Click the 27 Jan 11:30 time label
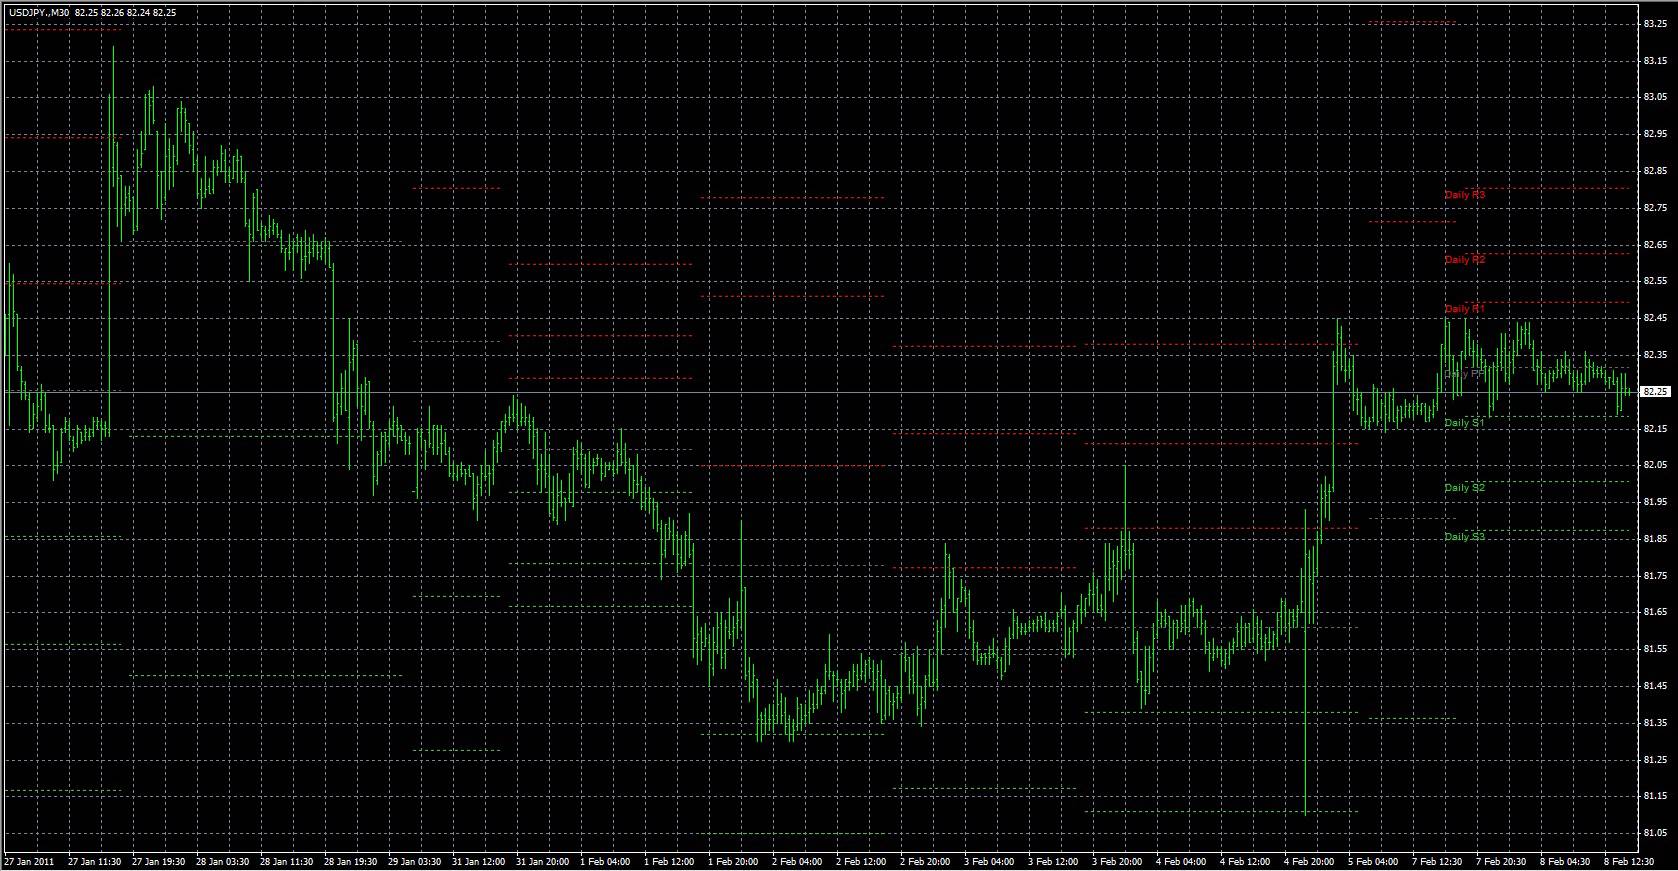This screenshot has width=1678, height=871. (x=96, y=861)
